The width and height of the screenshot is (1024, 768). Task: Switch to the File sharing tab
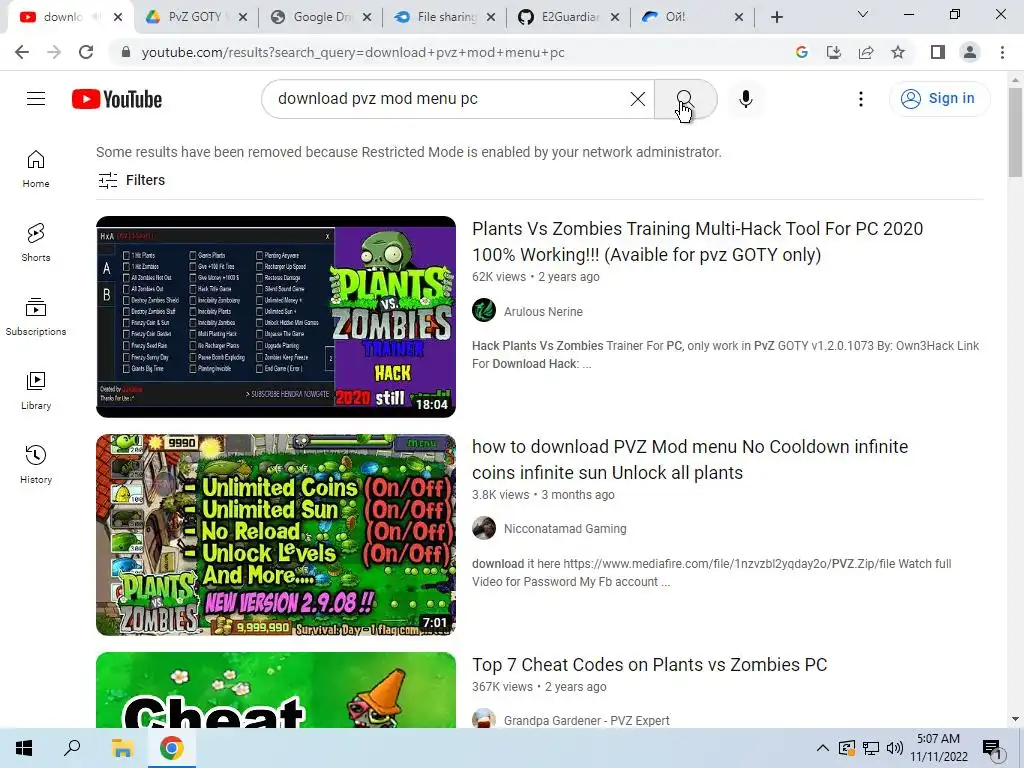pos(444,17)
